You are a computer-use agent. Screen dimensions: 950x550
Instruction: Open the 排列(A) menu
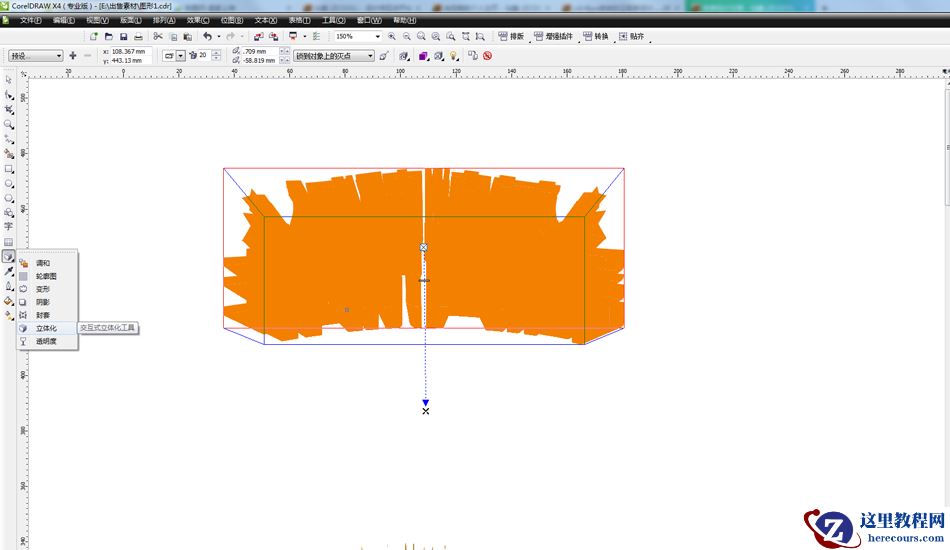[164, 20]
